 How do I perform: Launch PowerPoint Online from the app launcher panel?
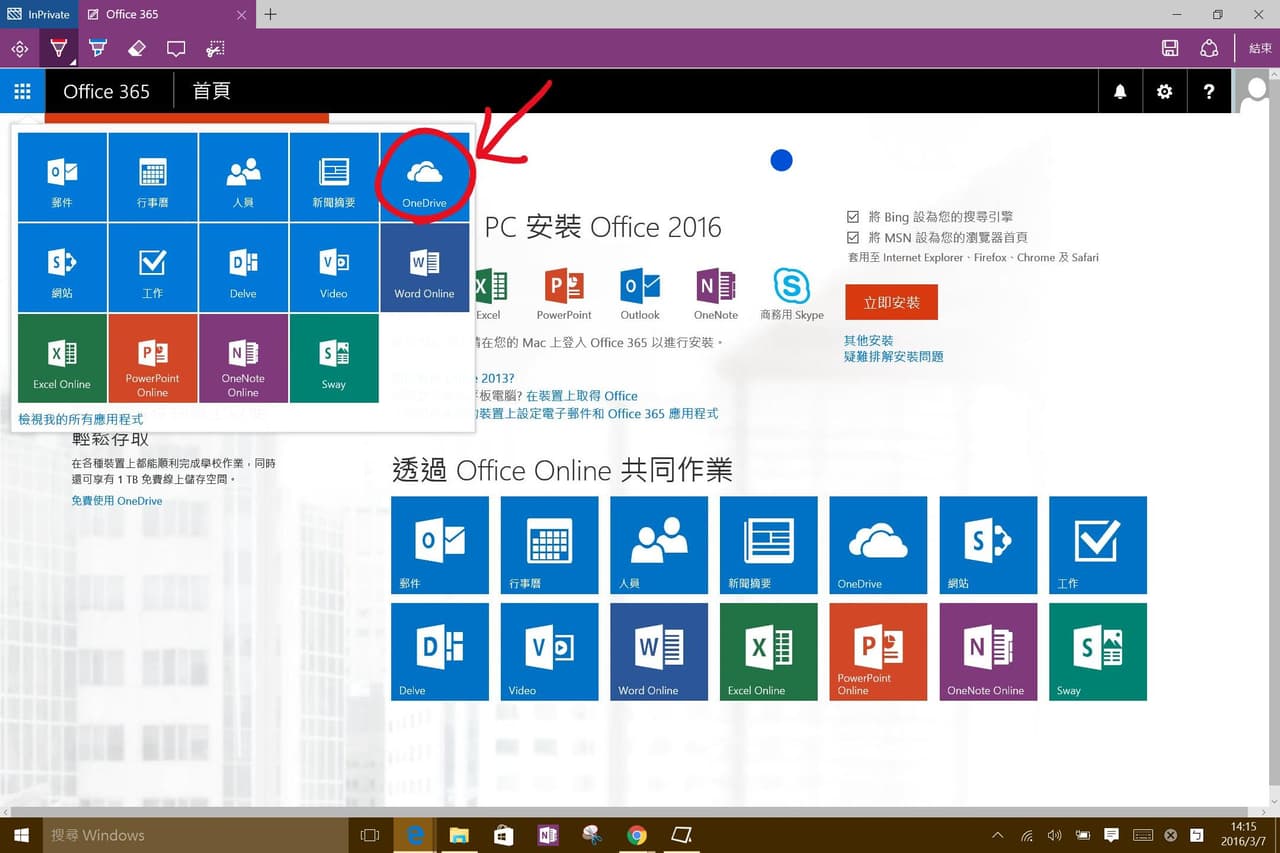click(x=153, y=358)
